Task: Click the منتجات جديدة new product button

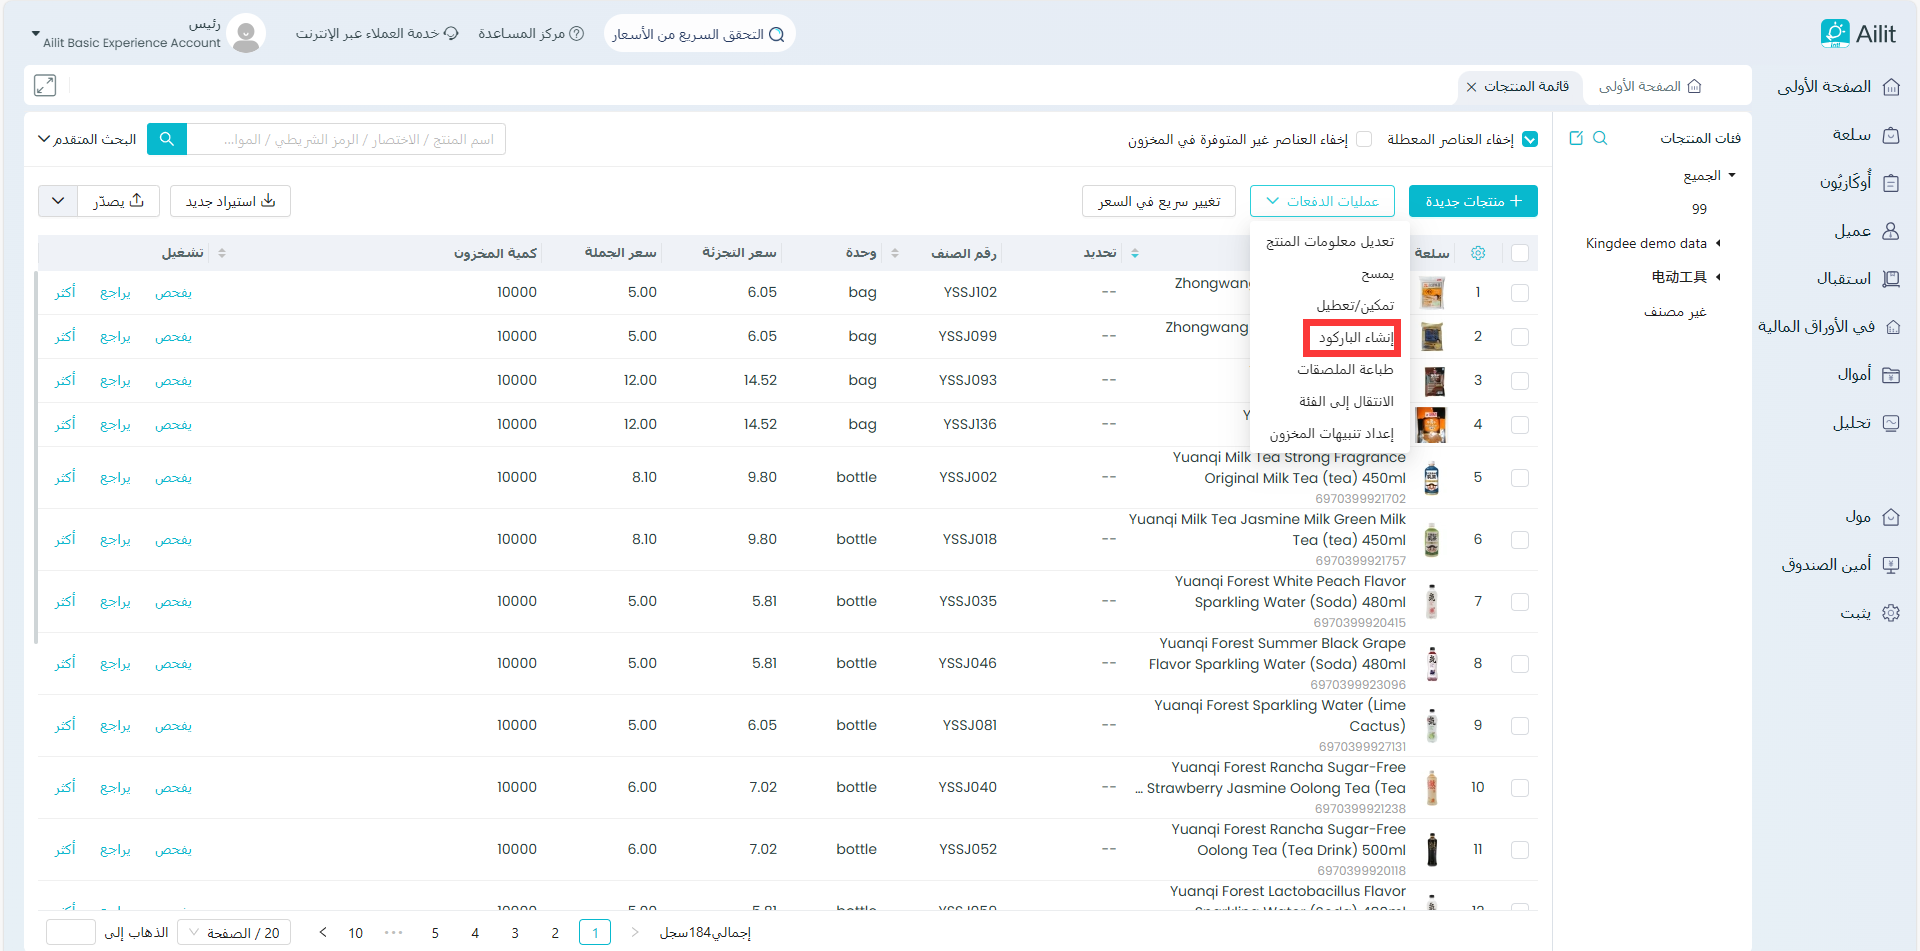Action: tap(1472, 201)
